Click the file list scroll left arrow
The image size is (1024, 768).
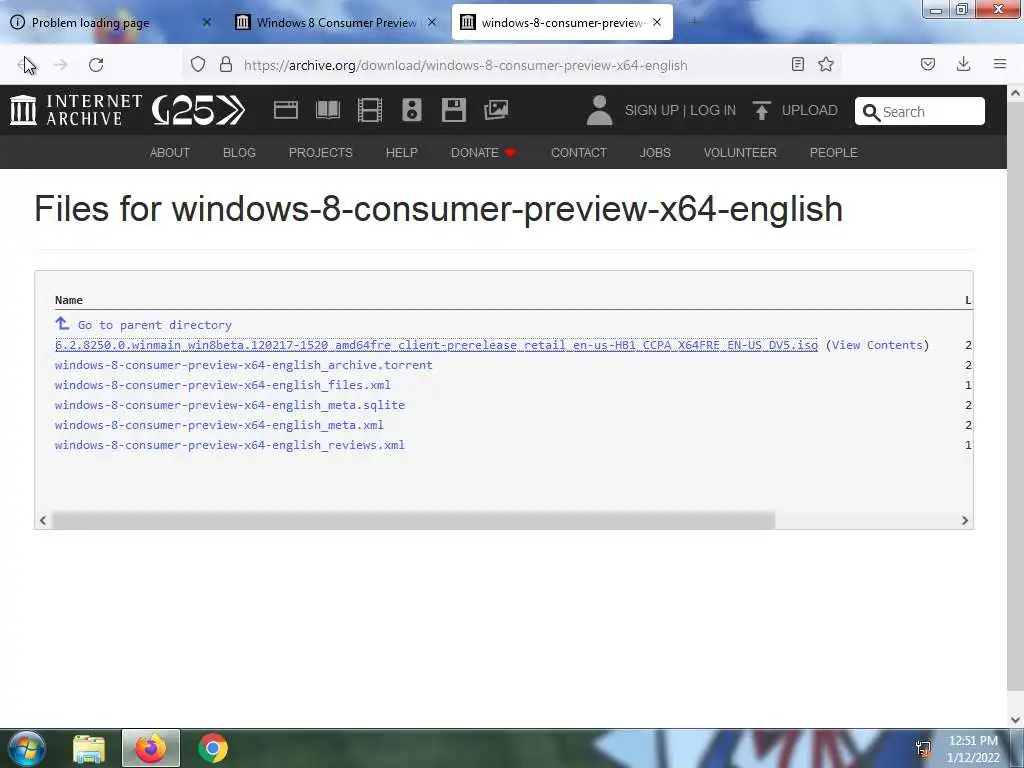coord(43,520)
